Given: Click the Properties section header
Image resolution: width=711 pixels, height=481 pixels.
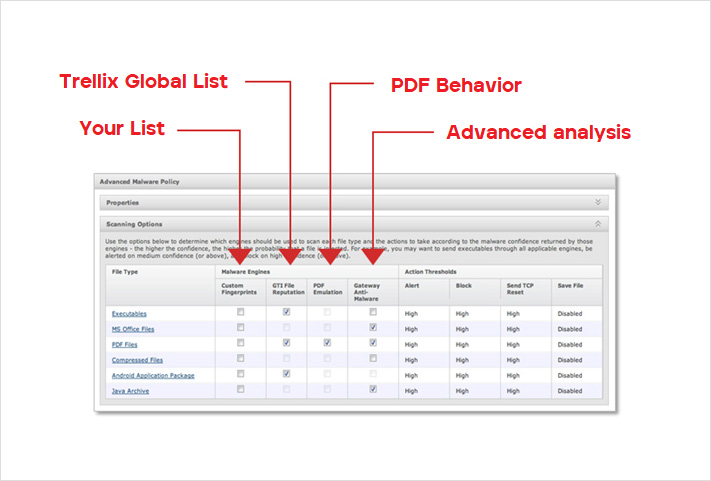Looking at the screenshot, I should (x=354, y=203).
